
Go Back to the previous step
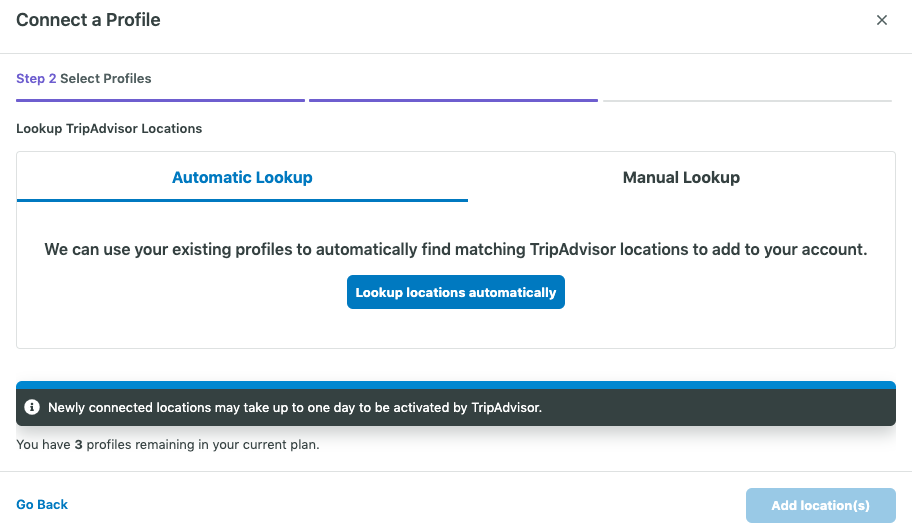pyautogui.click(x=42, y=505)
